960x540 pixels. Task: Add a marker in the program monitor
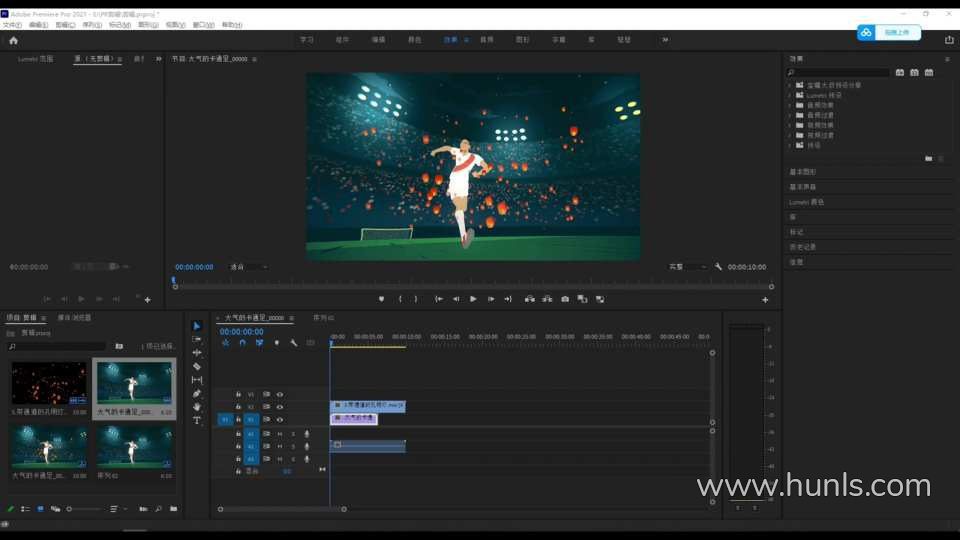(381, 299)
